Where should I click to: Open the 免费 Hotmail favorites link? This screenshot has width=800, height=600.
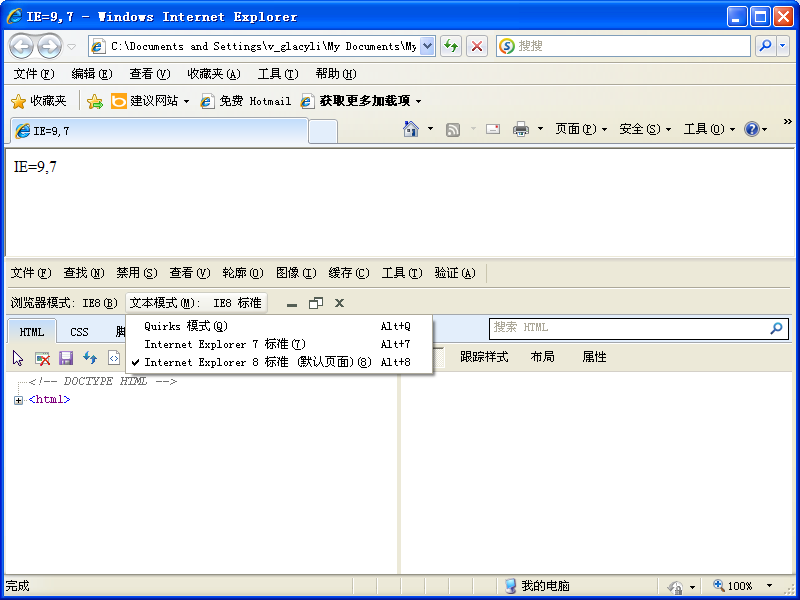pos(246,101)
